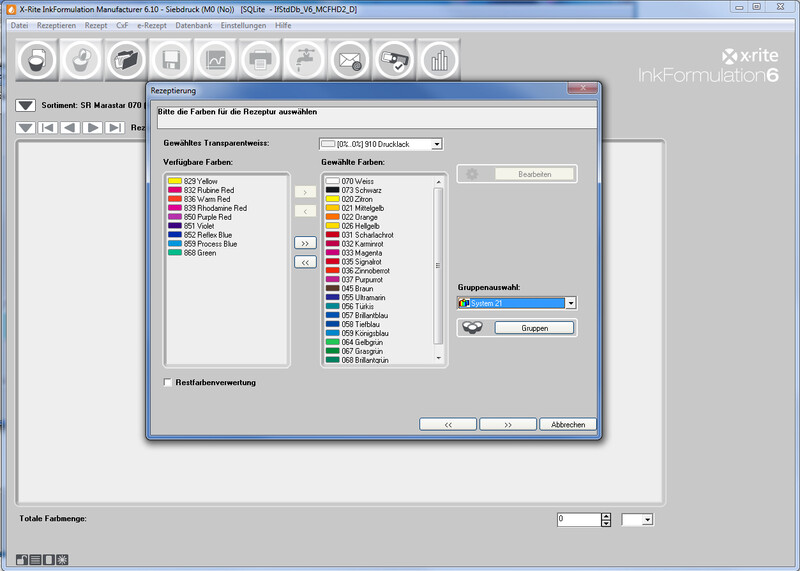Click the printer toolbar icon
Image resolution: width=800 pixels, height=571 pixels.
pyautogui.click(x=261, y=60)
